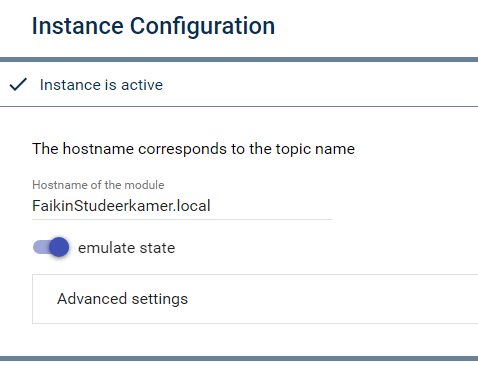This screenshot has height=368, width=478.
Task: Click into the Hostname of the module field
Action: 182,206
